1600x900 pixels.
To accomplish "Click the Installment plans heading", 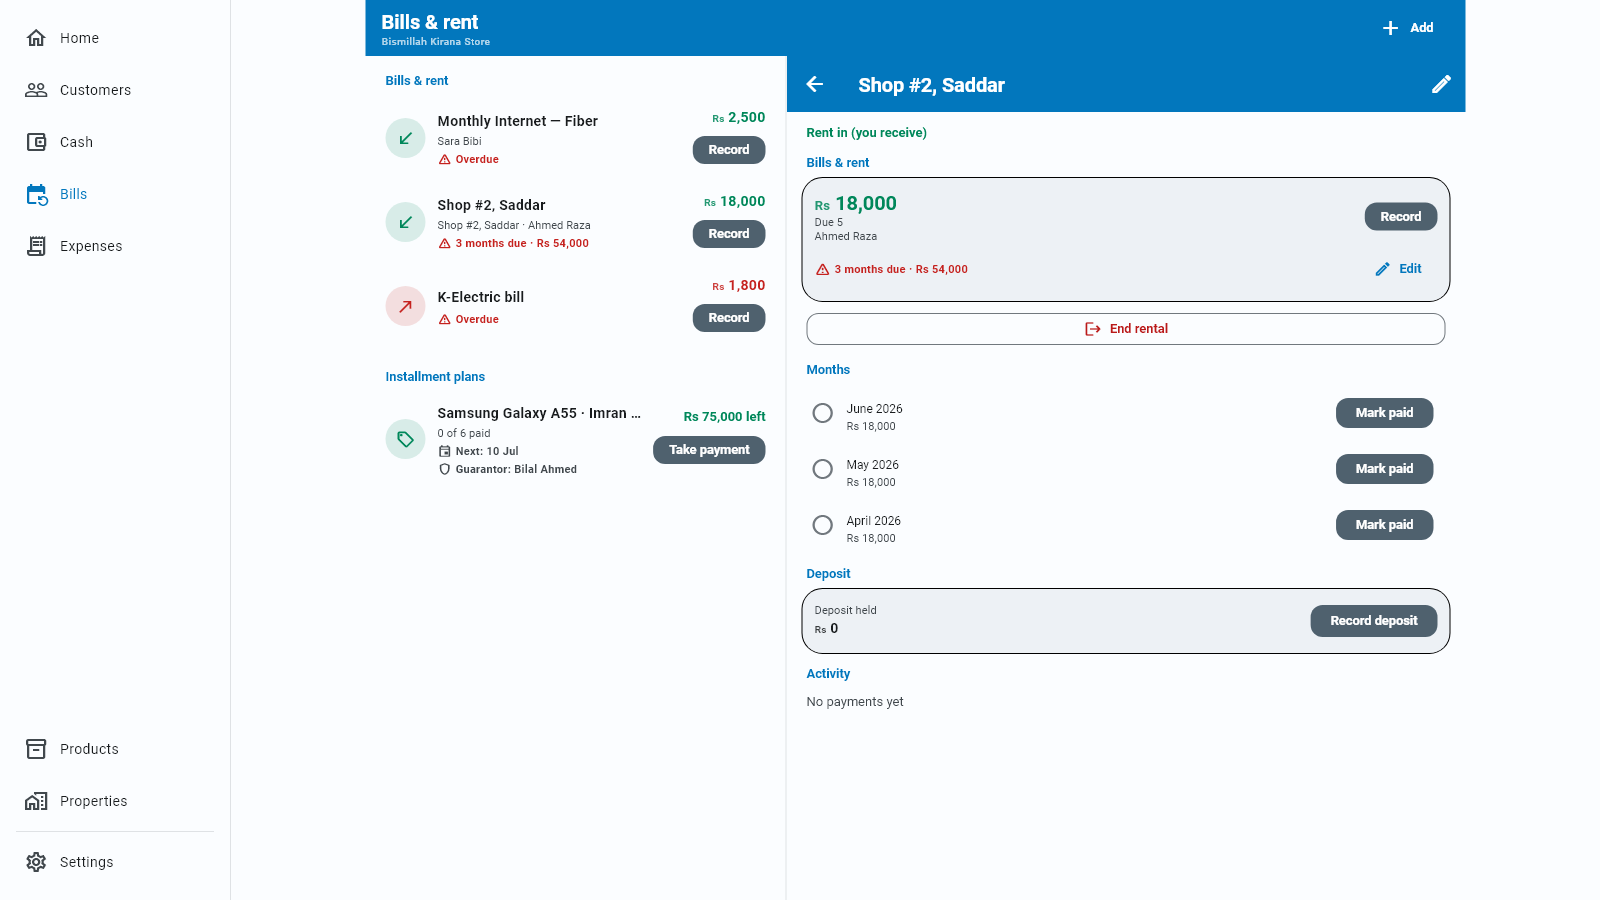I will click(435, 377).
